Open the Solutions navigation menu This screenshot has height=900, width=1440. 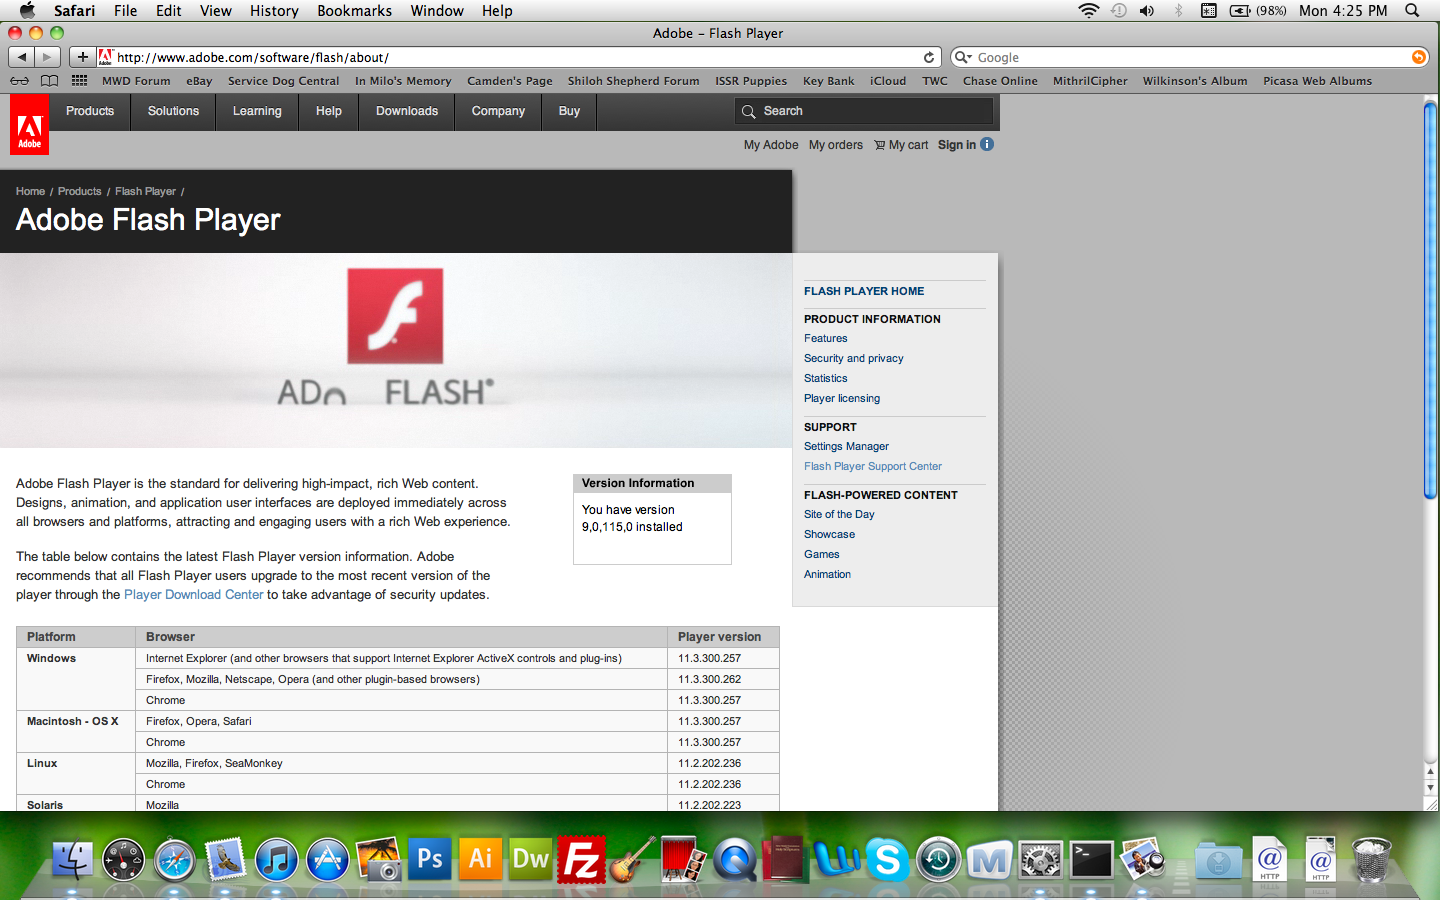click(x=173, y=111)
